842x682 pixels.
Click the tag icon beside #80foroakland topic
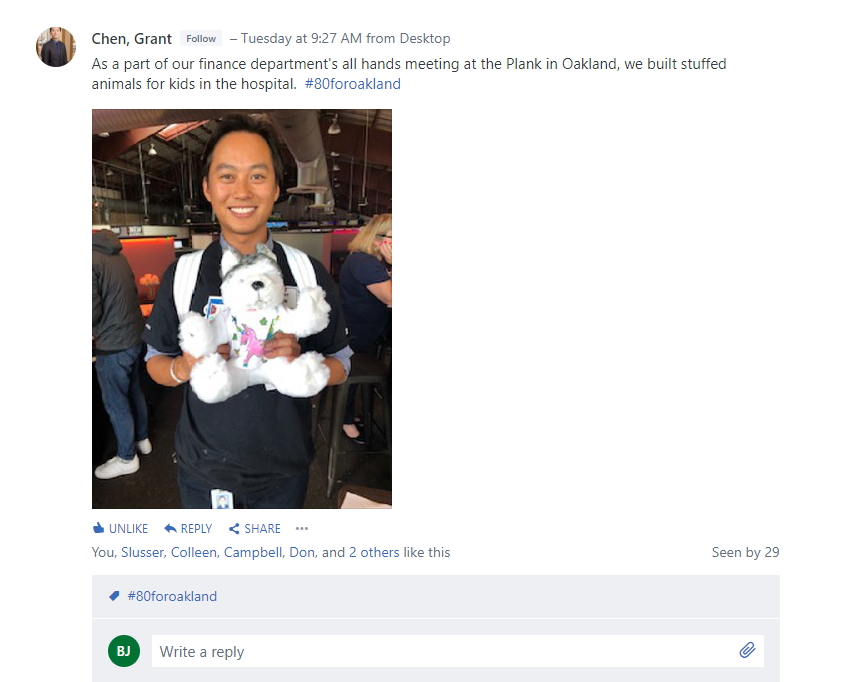click(114, 596)
